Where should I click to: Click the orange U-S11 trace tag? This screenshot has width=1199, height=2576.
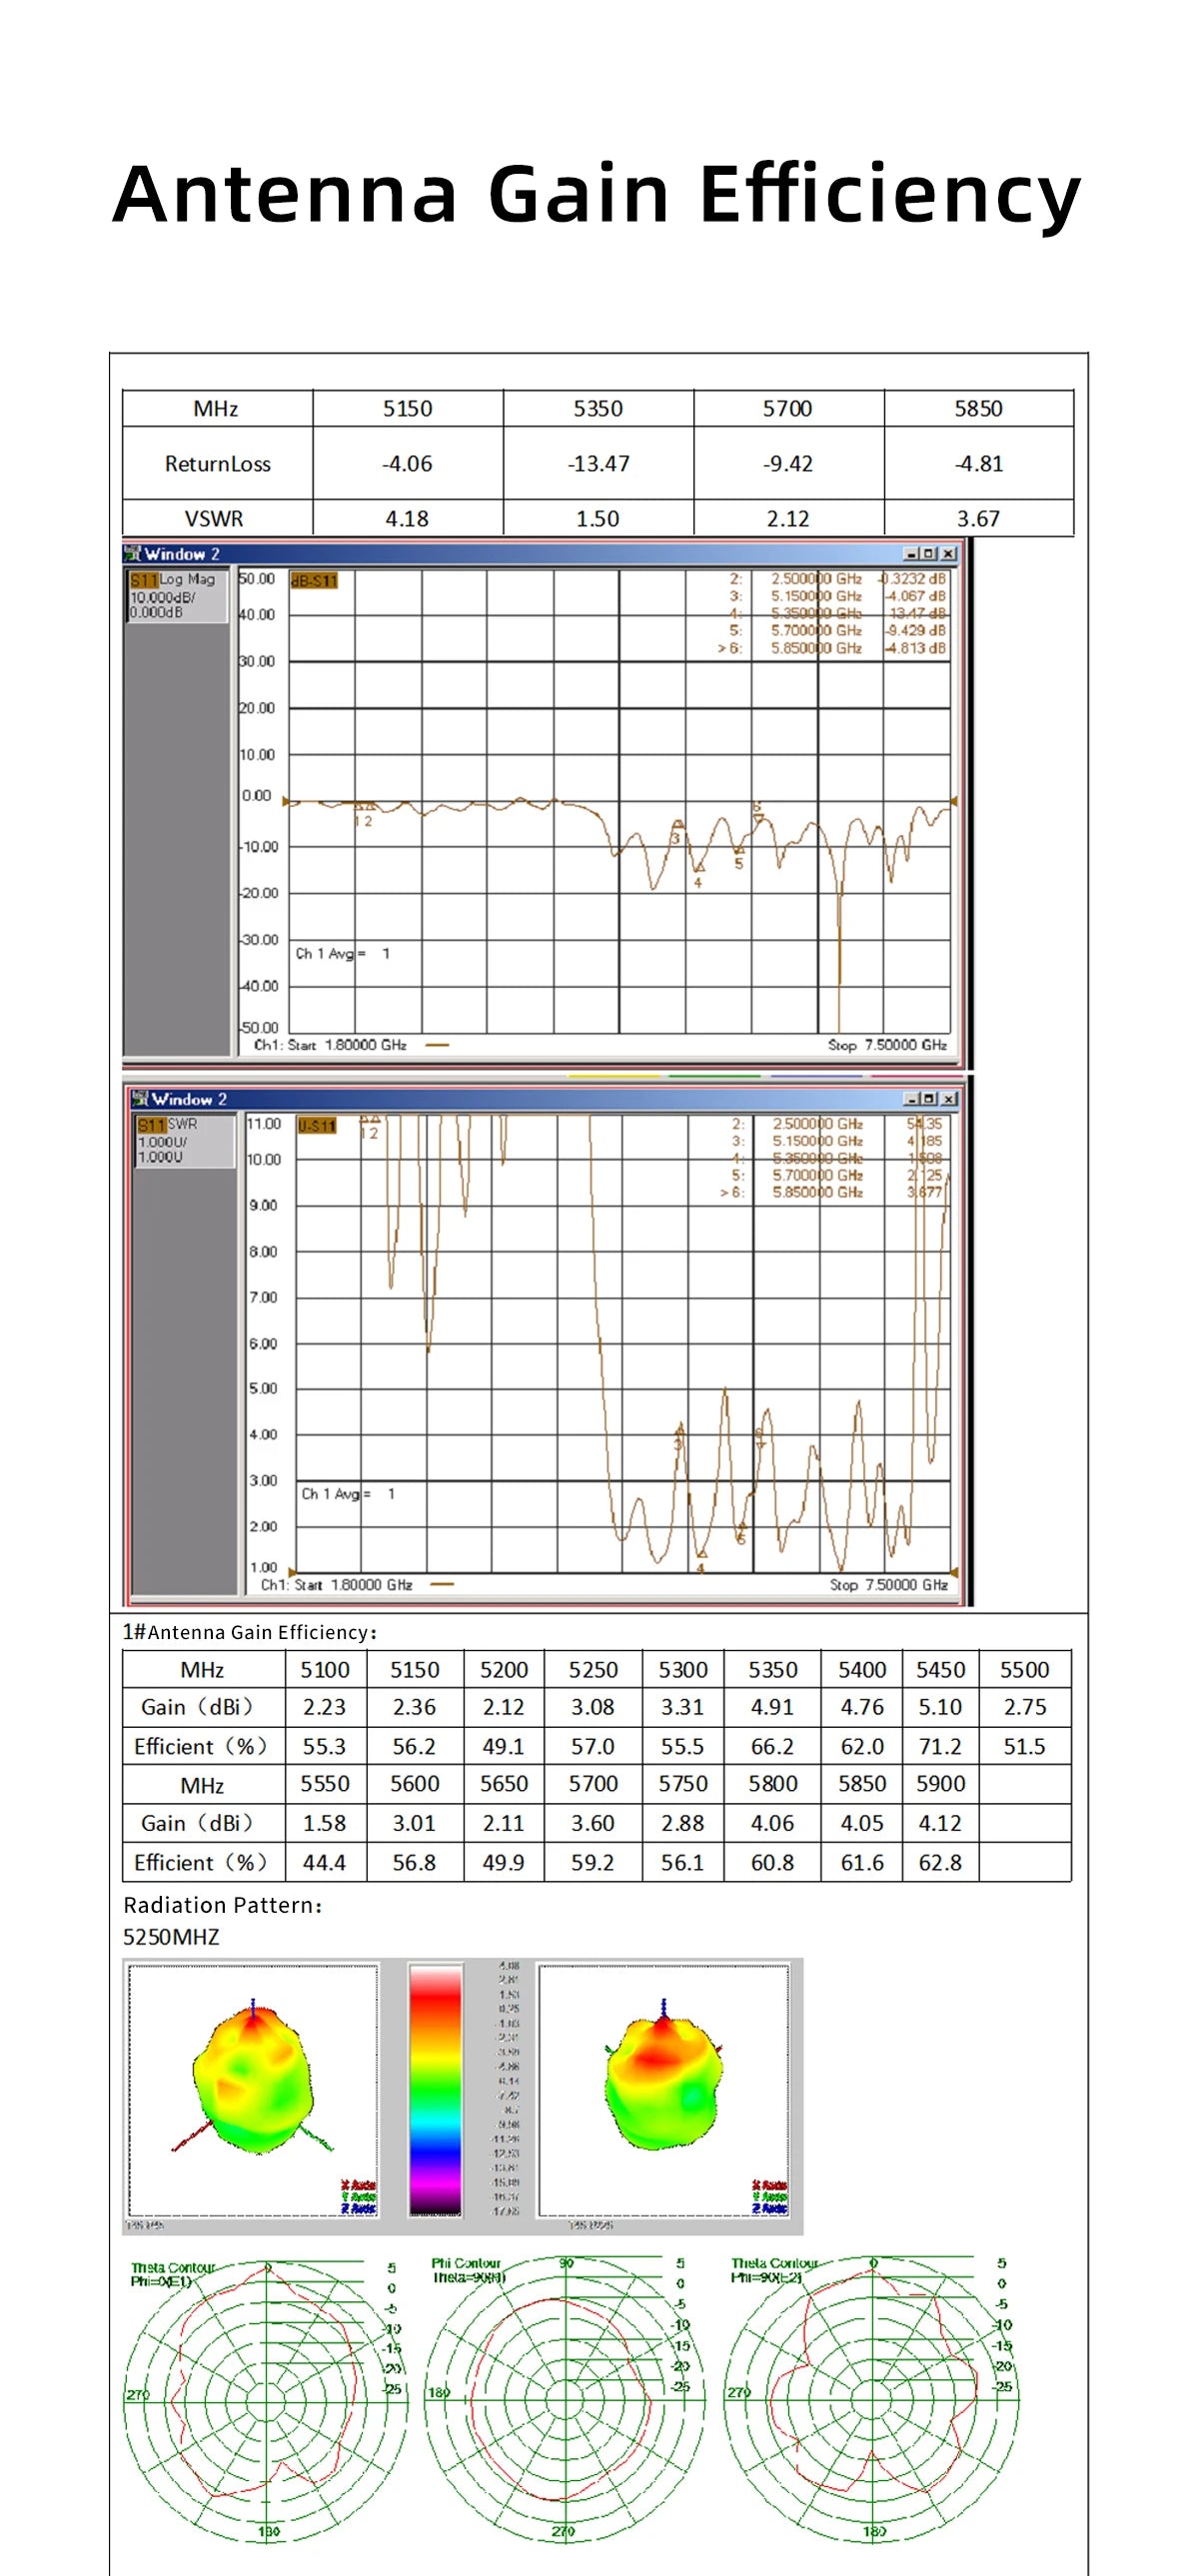(x=317, y=1125)
